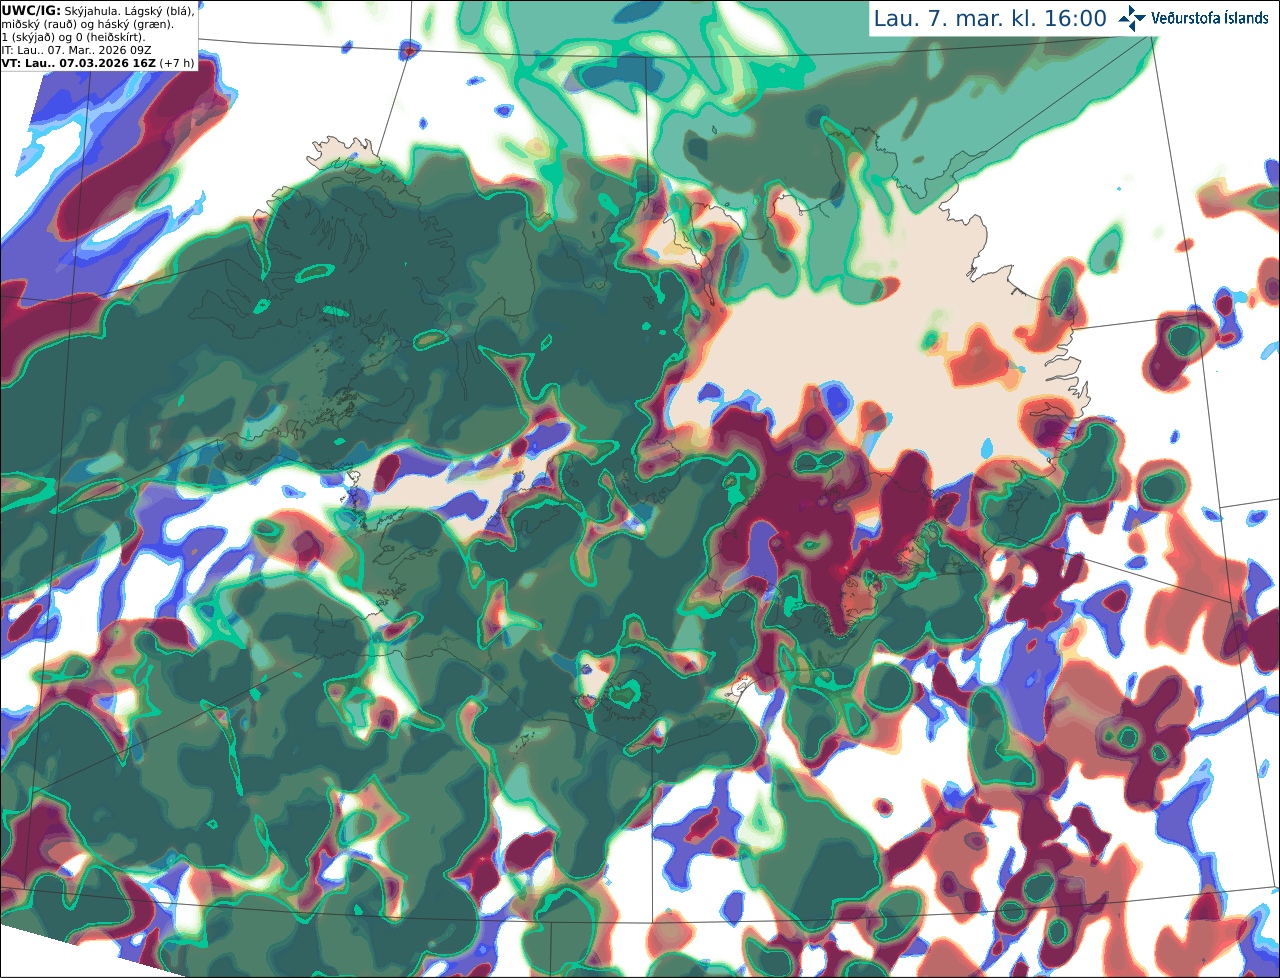Click the '1 (skýjað) og 0 (heiðskírt).' legend line
This screenshot has height=978, width=1280.
point(73,37)
